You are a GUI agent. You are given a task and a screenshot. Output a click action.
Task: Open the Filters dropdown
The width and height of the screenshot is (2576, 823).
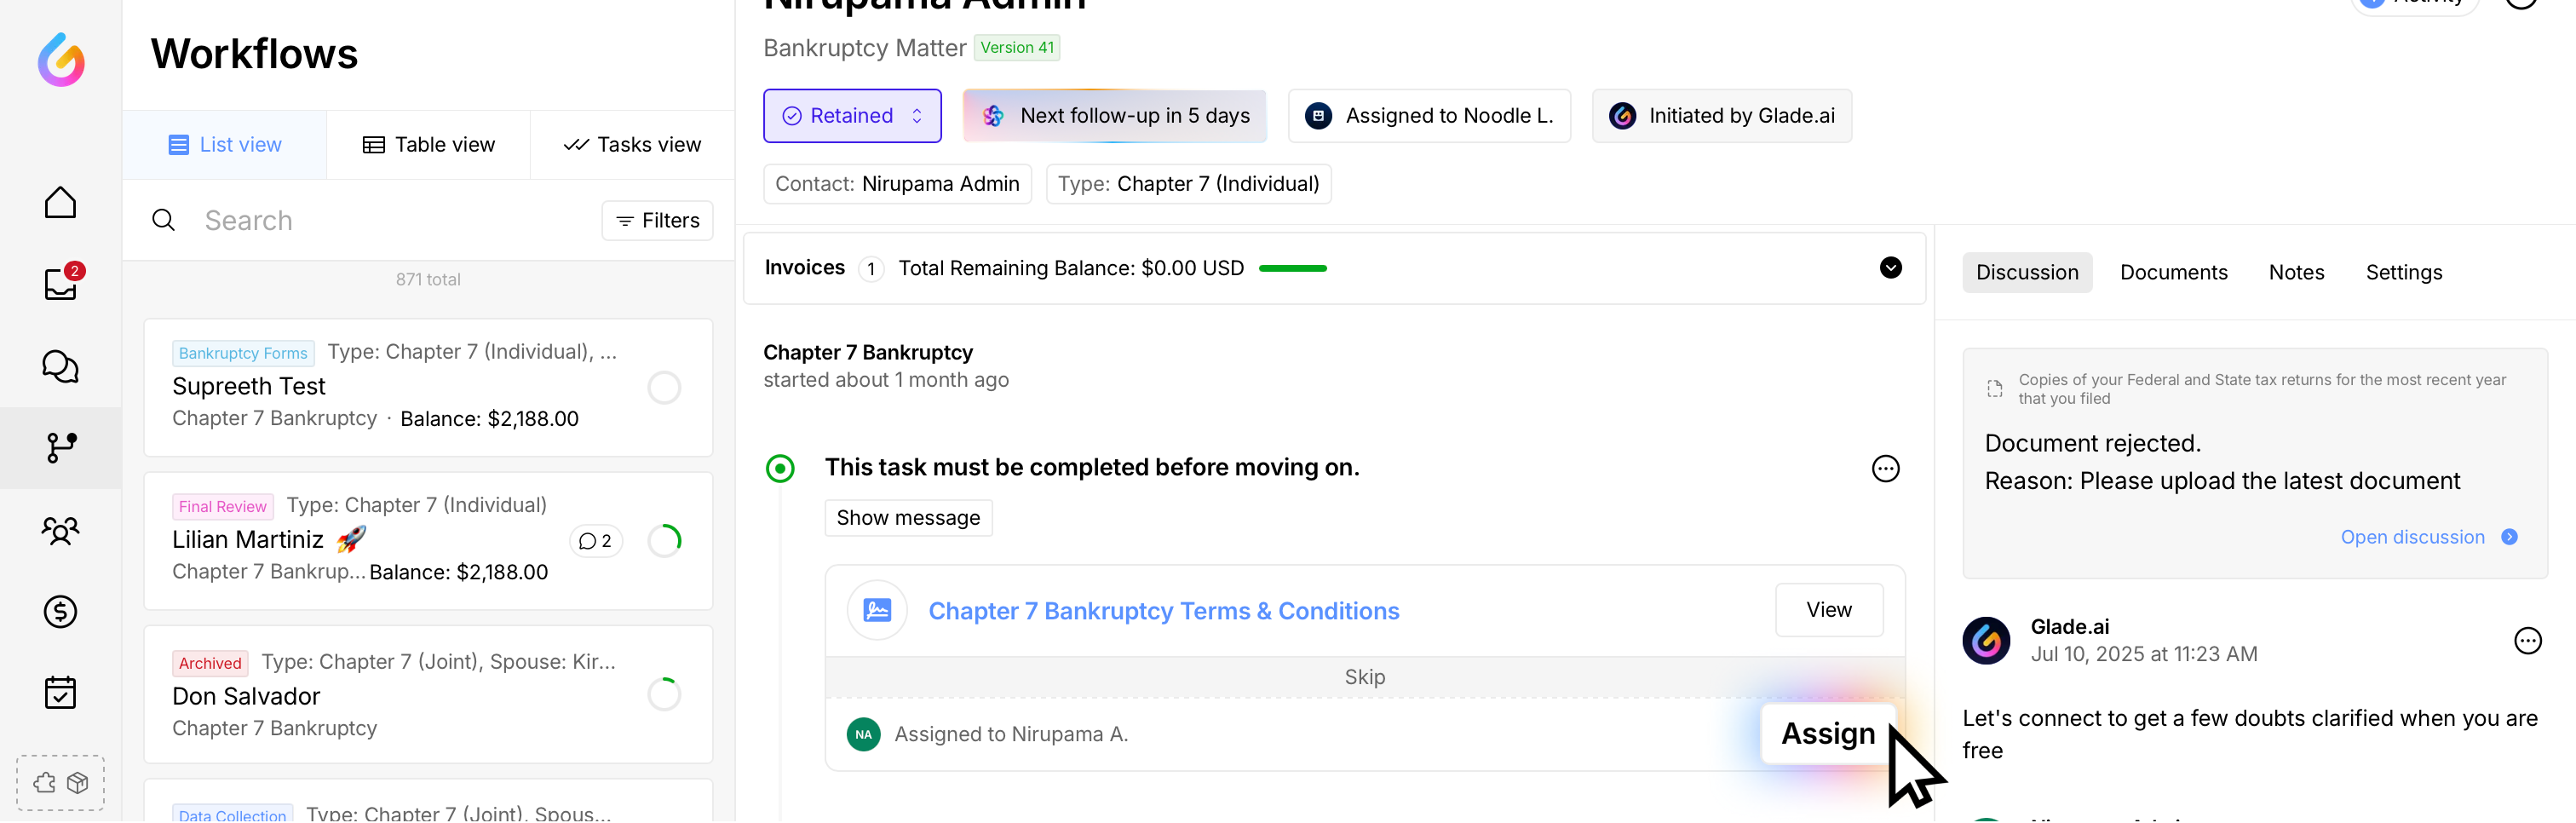pyautogui.click(x=657, y=221)
